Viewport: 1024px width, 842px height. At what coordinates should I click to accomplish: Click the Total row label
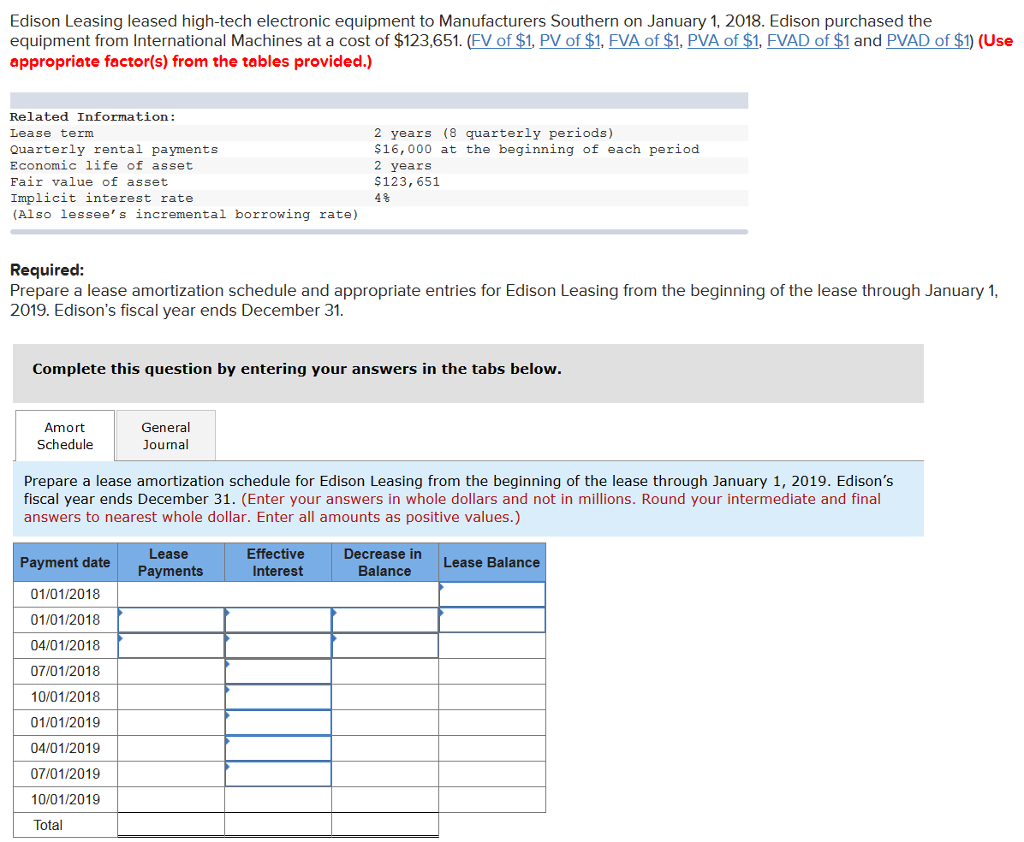(48, 825)
